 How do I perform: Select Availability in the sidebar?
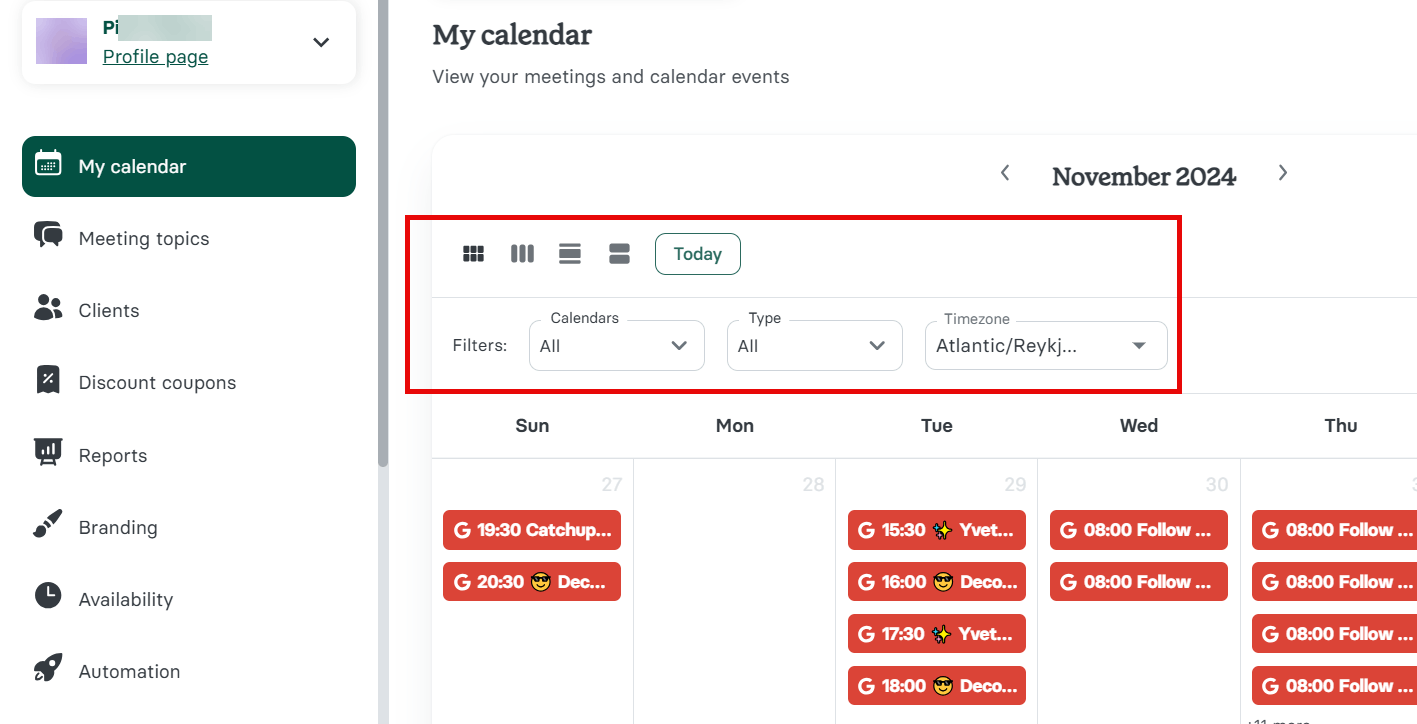pyautogui.click(x=126, y=599)
